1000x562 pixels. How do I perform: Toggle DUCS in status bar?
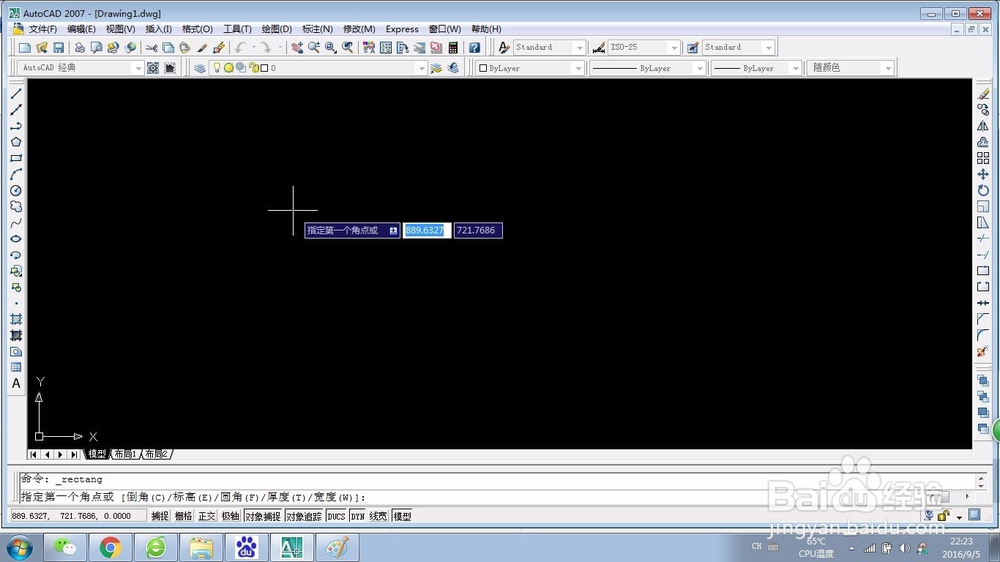pyautogui.click(x=336, y=516)
